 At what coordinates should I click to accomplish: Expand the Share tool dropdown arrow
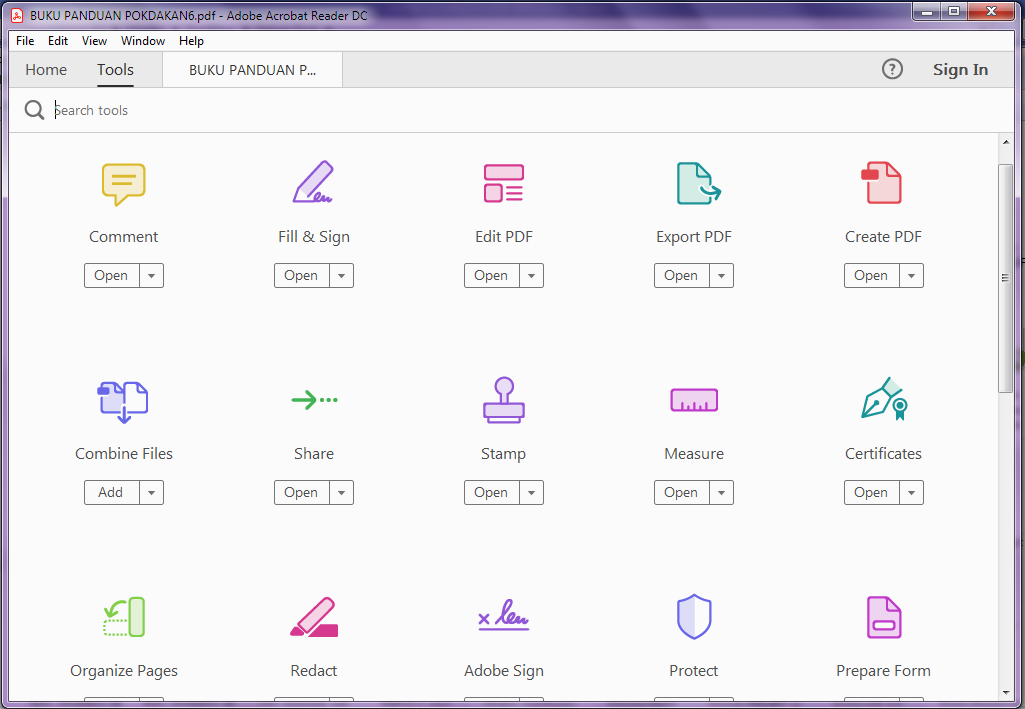pos(340,492)
